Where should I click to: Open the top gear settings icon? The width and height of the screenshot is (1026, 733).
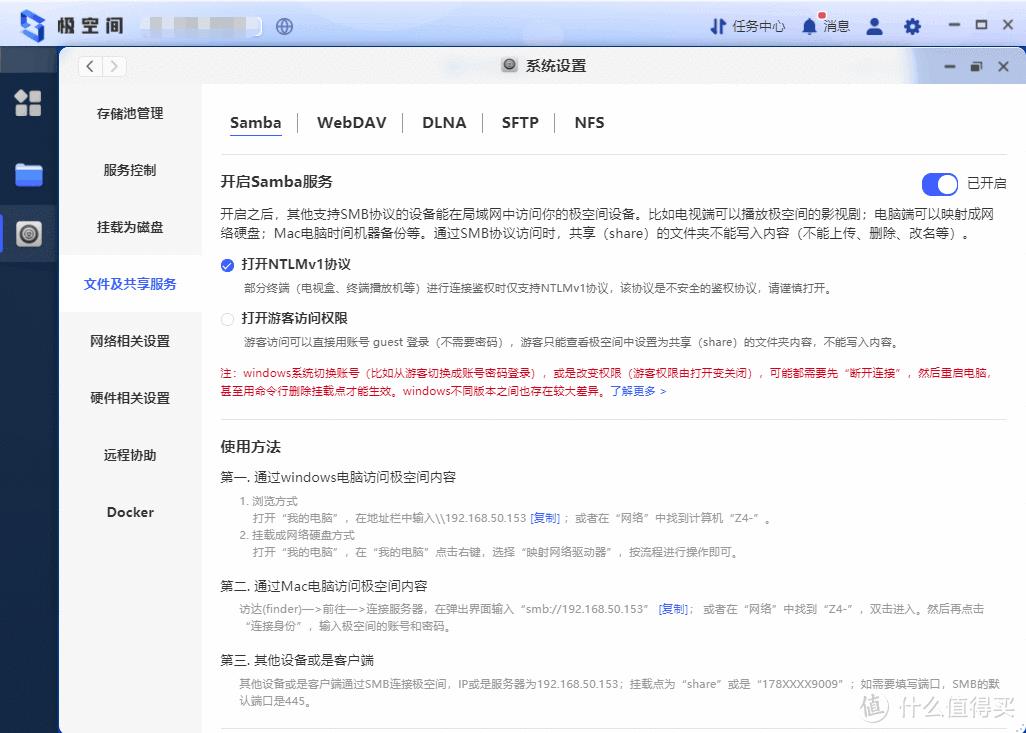912,26
